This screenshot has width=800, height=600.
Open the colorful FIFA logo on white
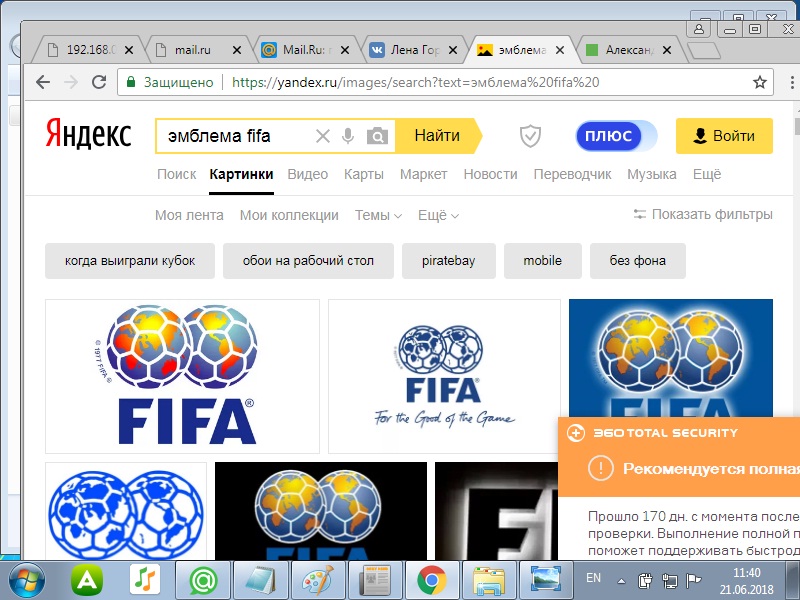pyautogui.click(x=182, y=376)
